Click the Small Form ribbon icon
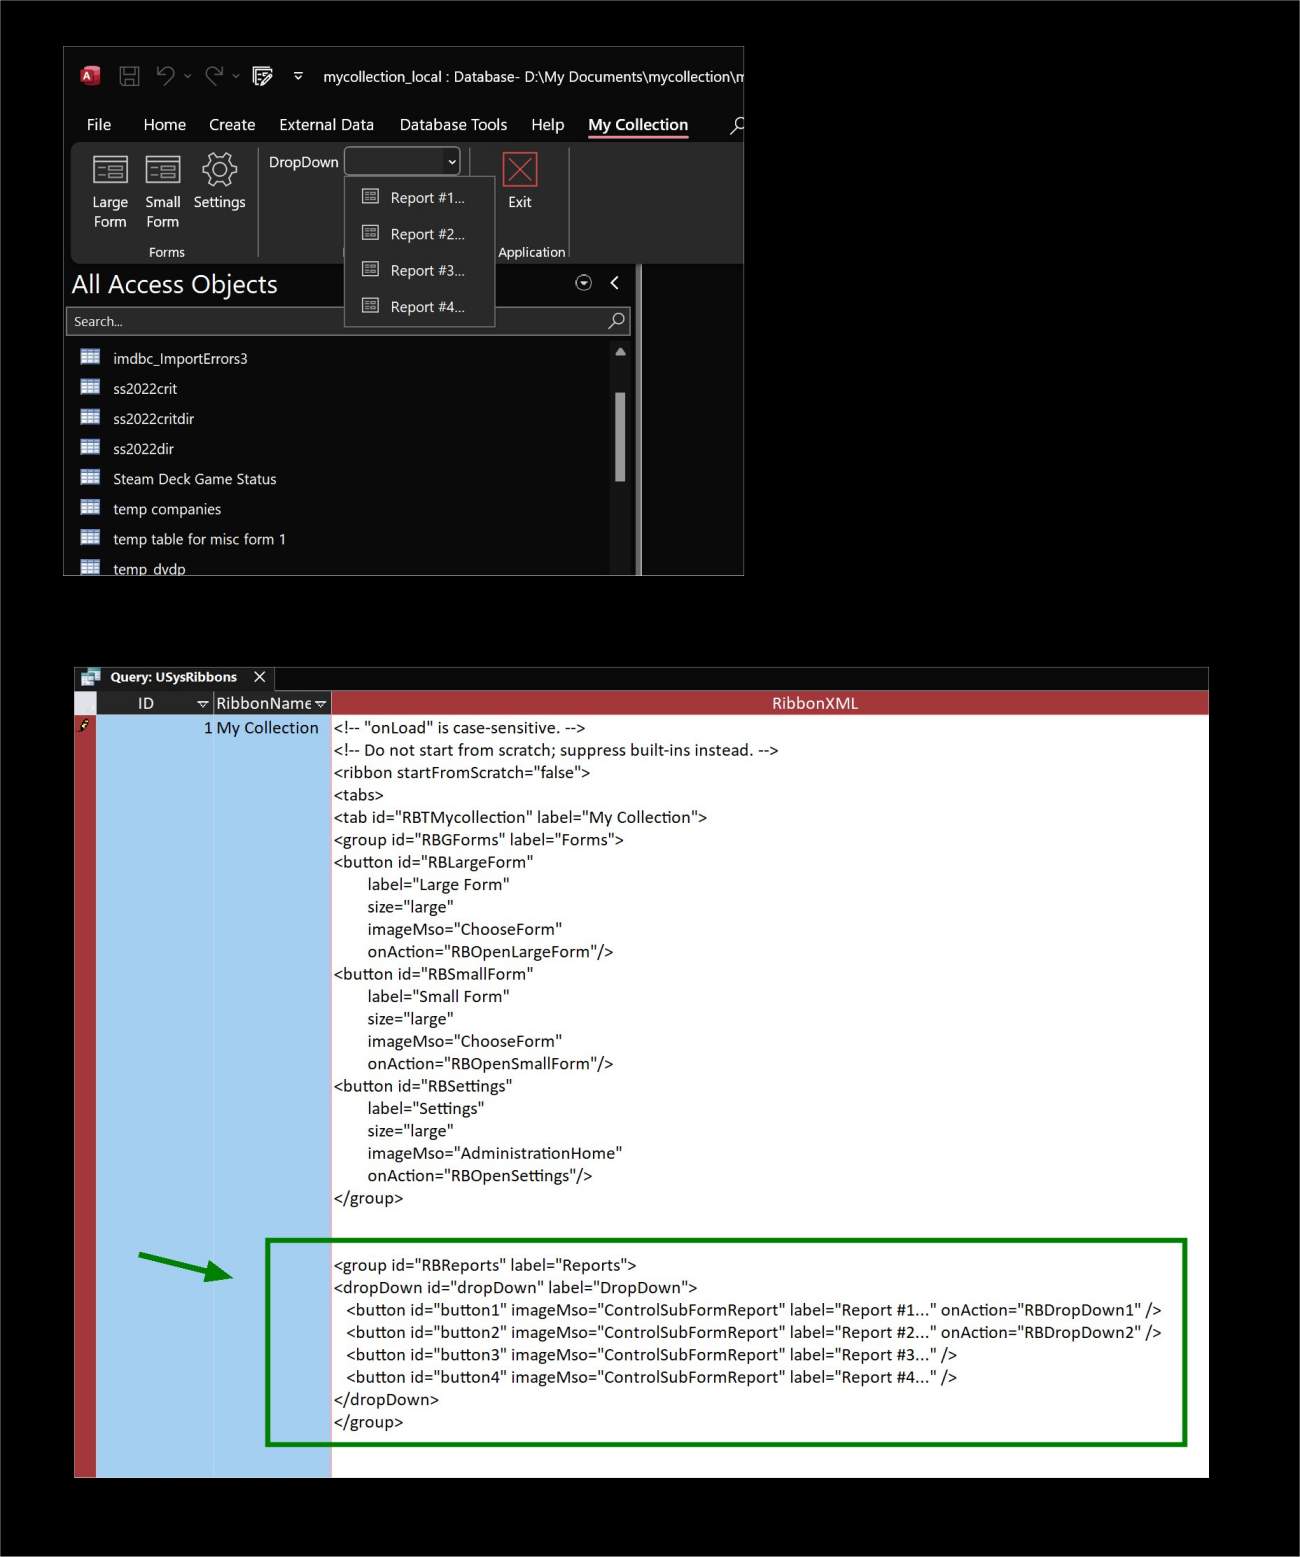This screenshot has height=1557, width=1300. (162, 171)
